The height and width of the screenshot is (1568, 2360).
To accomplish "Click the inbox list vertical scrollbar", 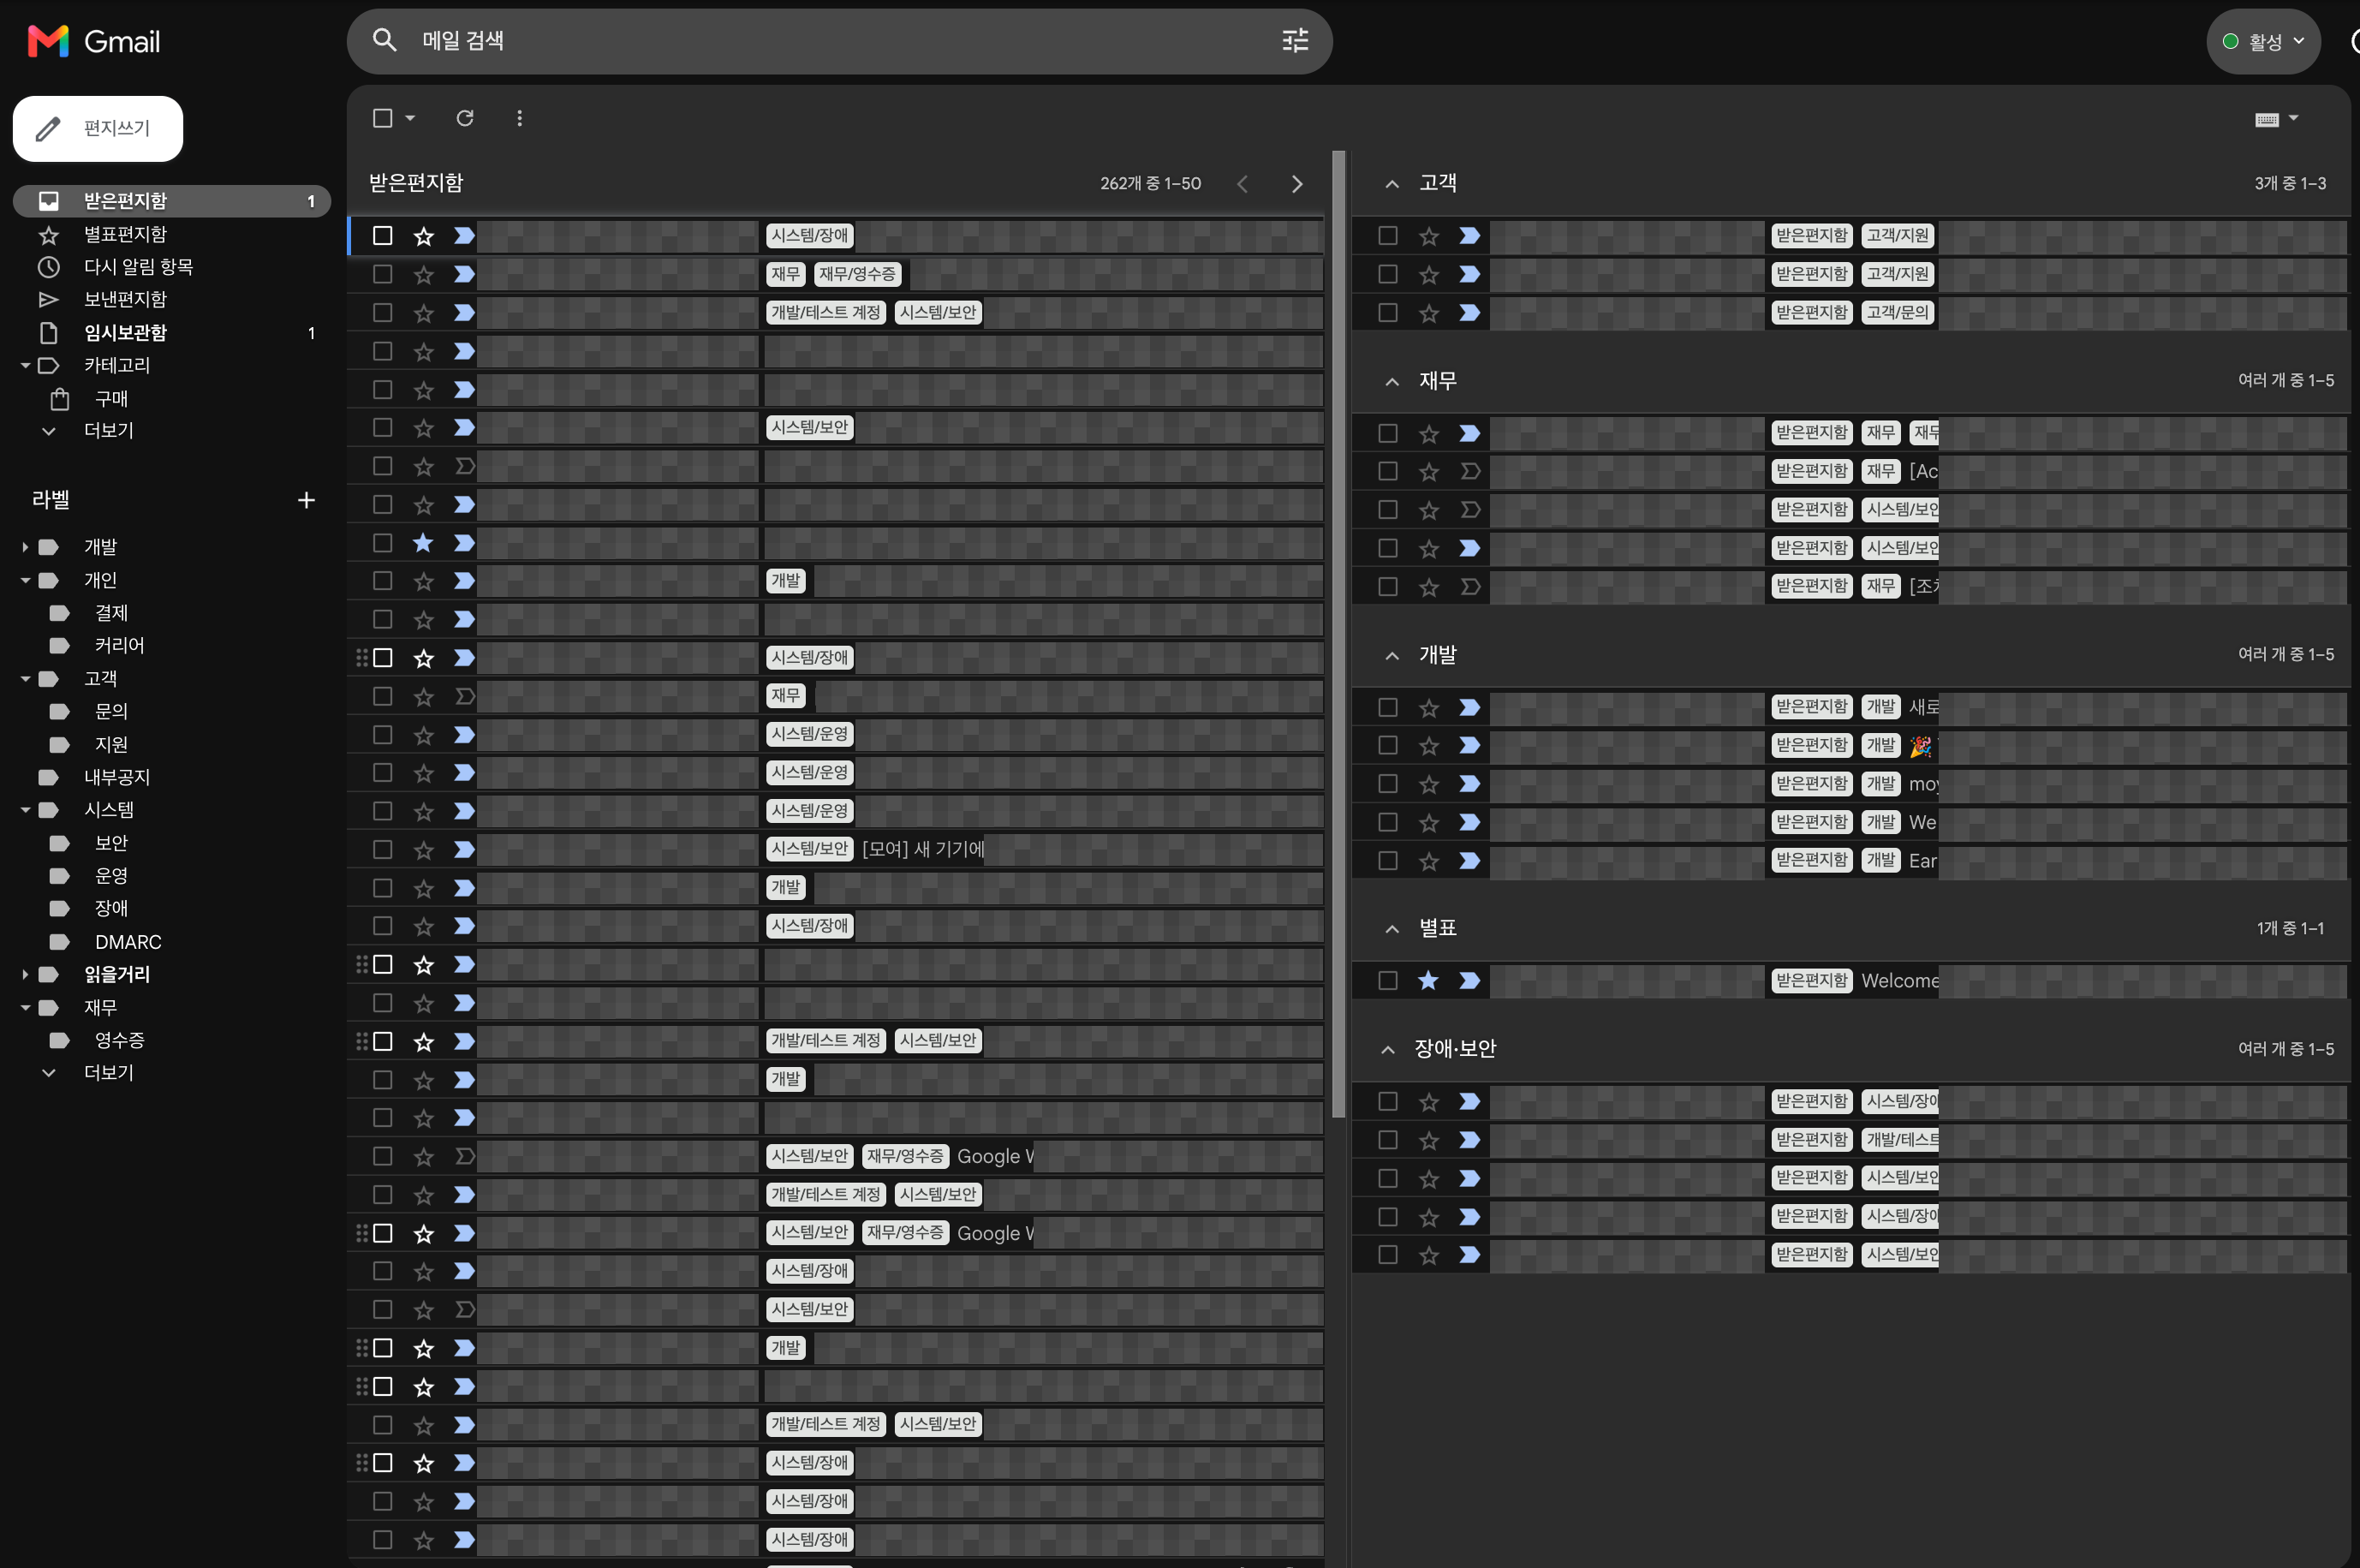I will click(1339, 634).
